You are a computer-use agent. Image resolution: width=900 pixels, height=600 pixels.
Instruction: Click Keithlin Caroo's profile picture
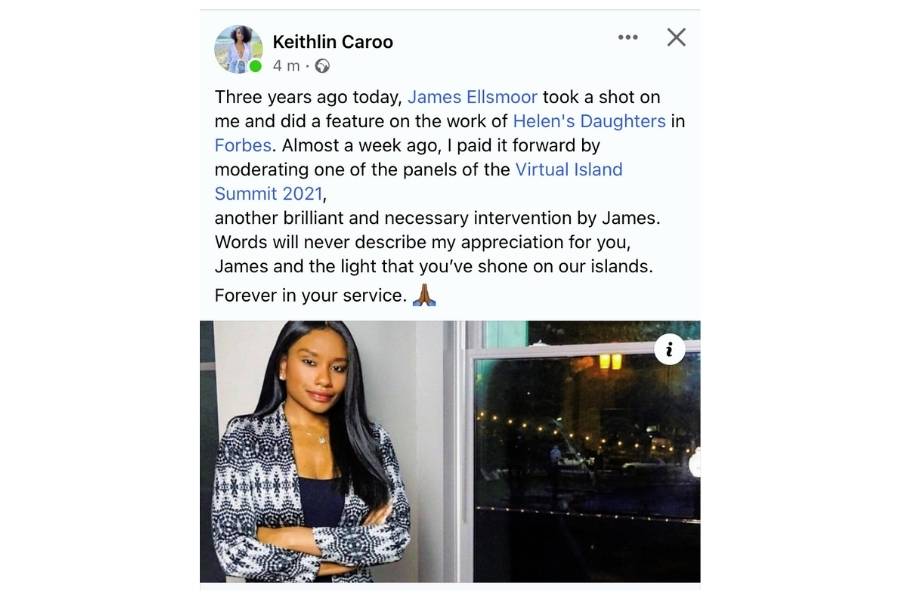pos(239,49)
